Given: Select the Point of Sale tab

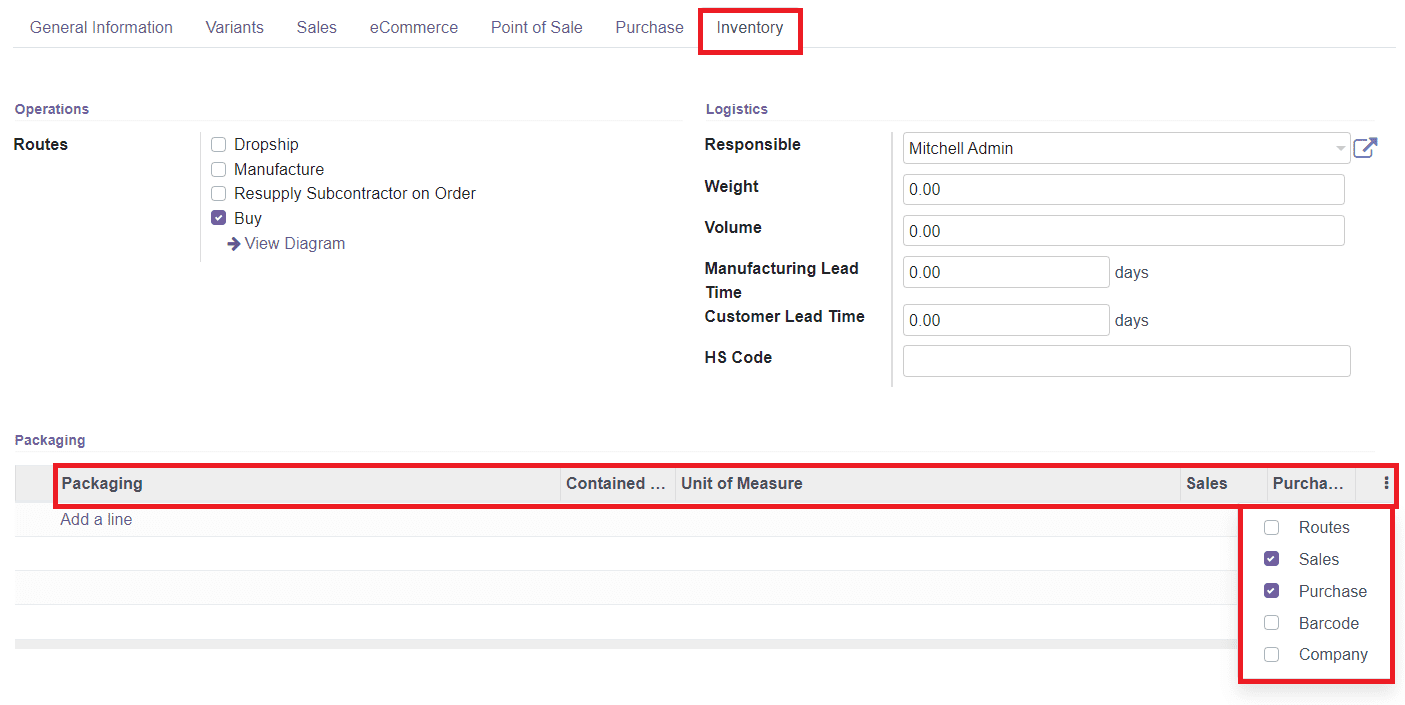Looking at the screenshot, I should 536,27.
